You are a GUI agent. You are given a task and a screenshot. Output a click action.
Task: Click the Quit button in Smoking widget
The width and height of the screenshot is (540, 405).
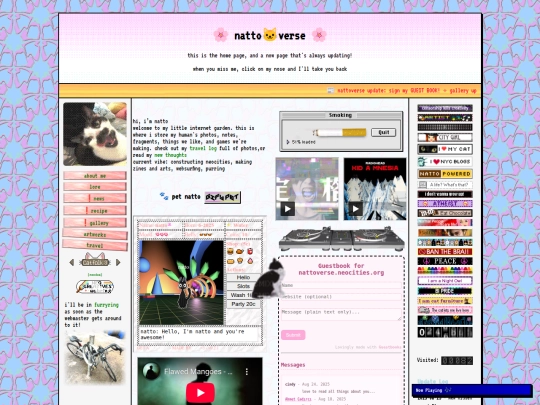pyautogui.click(x=383, y=133)
